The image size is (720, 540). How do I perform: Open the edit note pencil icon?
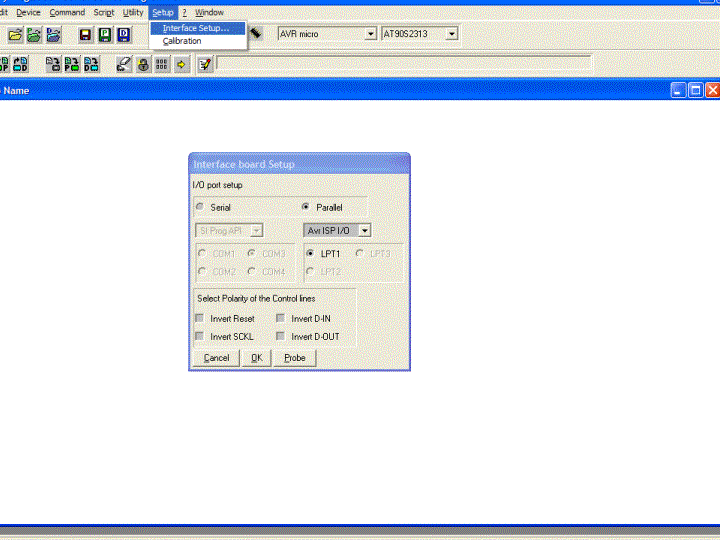(x=205, y=64)
